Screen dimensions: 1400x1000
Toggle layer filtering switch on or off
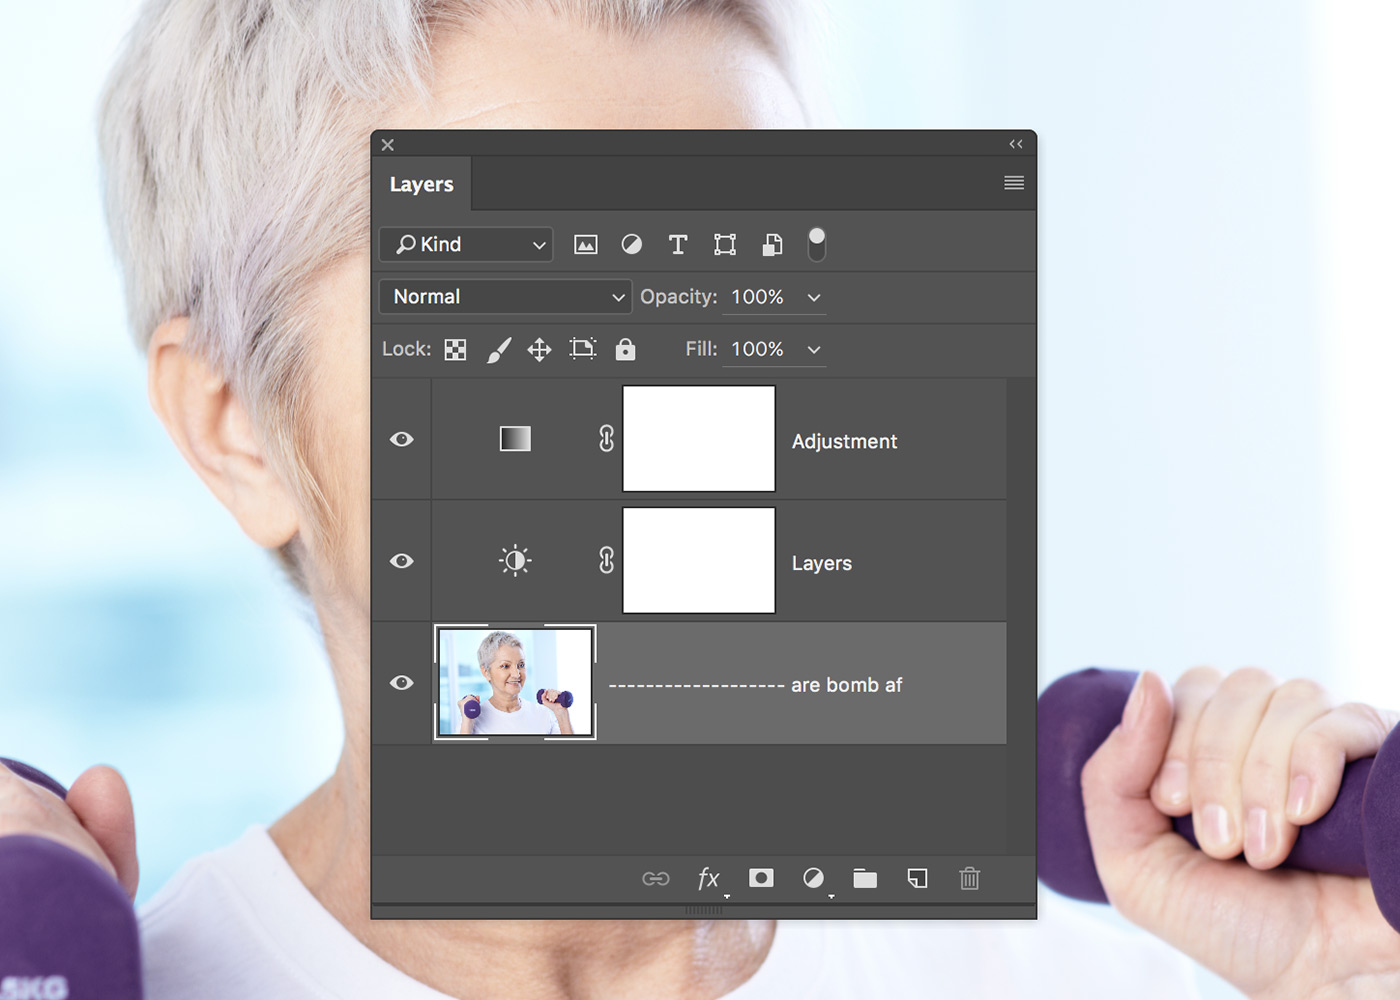coord(817,244)
